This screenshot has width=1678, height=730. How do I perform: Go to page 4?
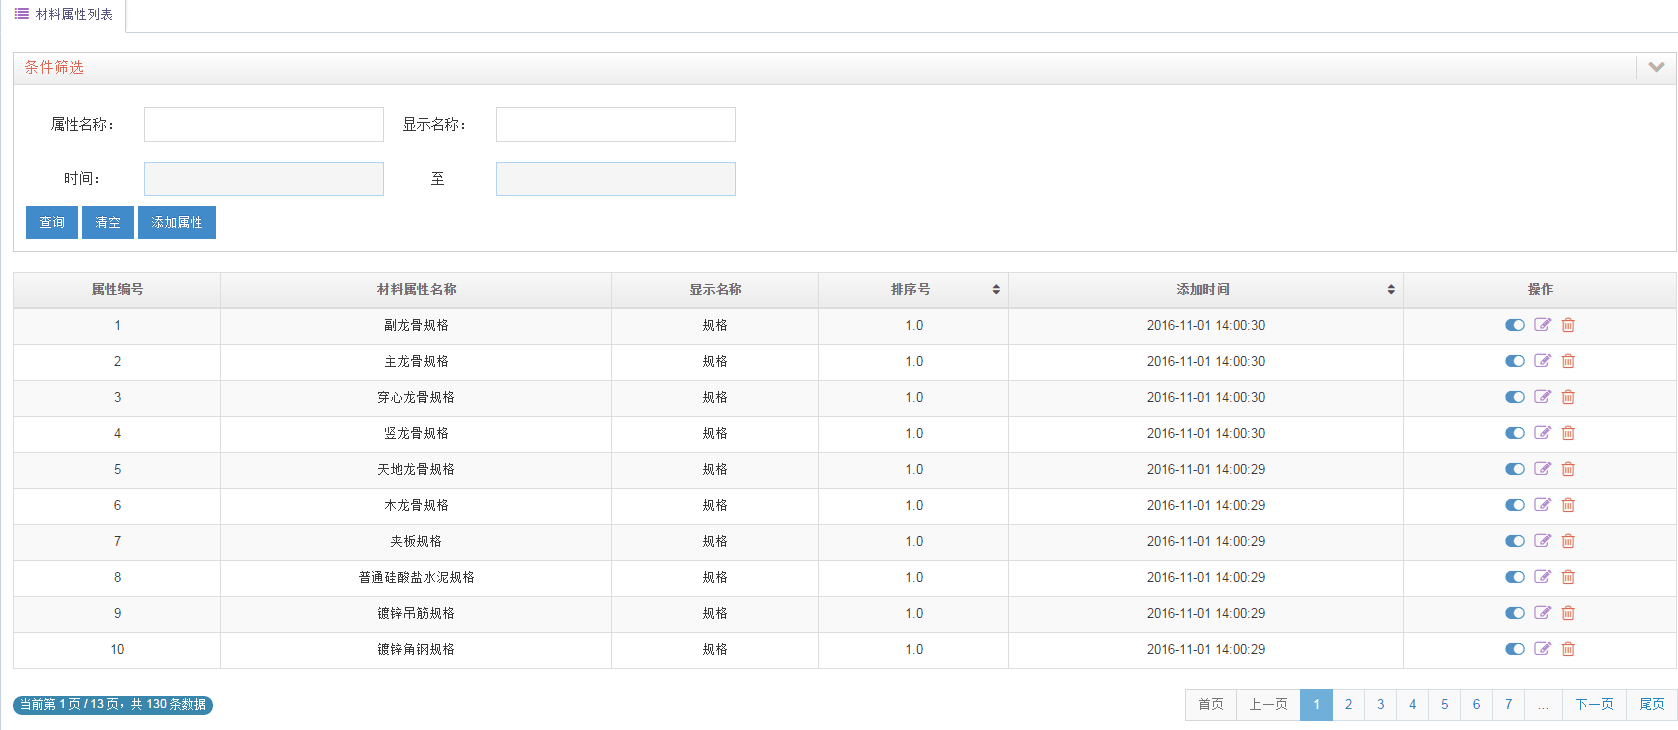1412,704
